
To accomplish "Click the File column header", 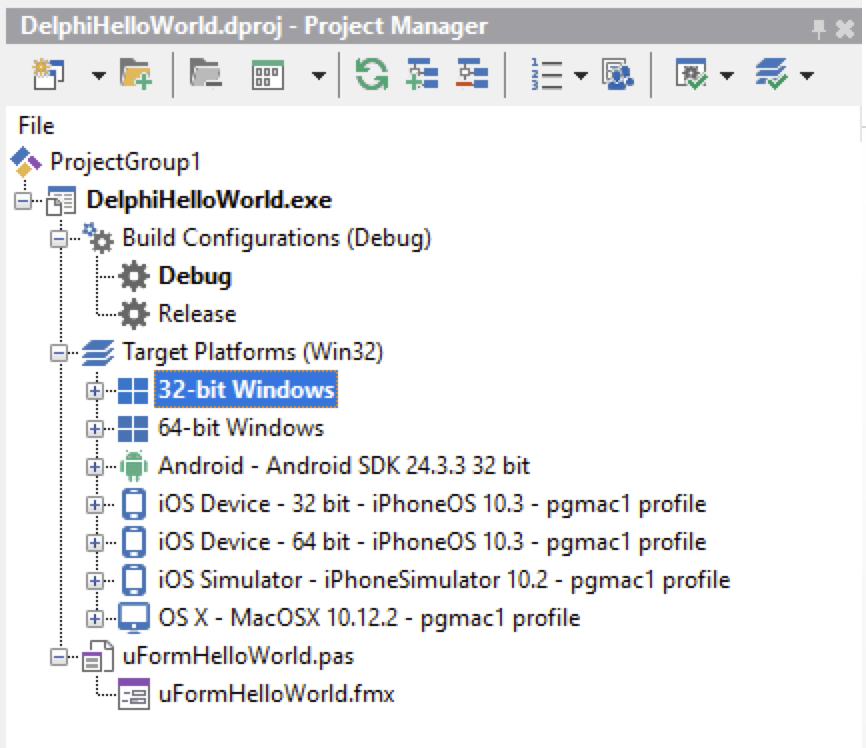I will [36, 126].
